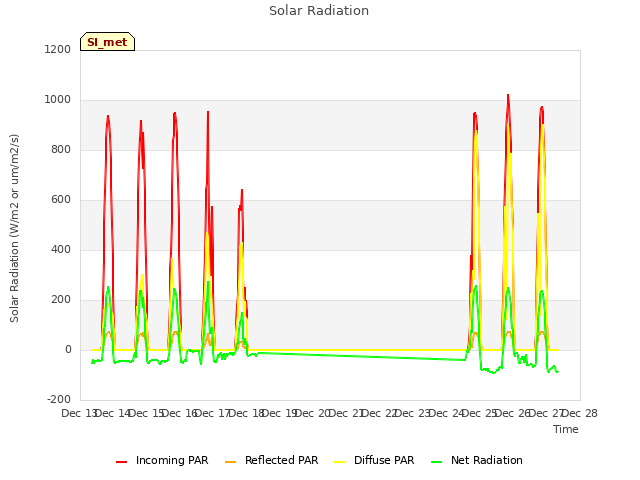Click the 600 y-axis tick label
The height and width of the screenshot is (480, 640).
pos(61,200)
